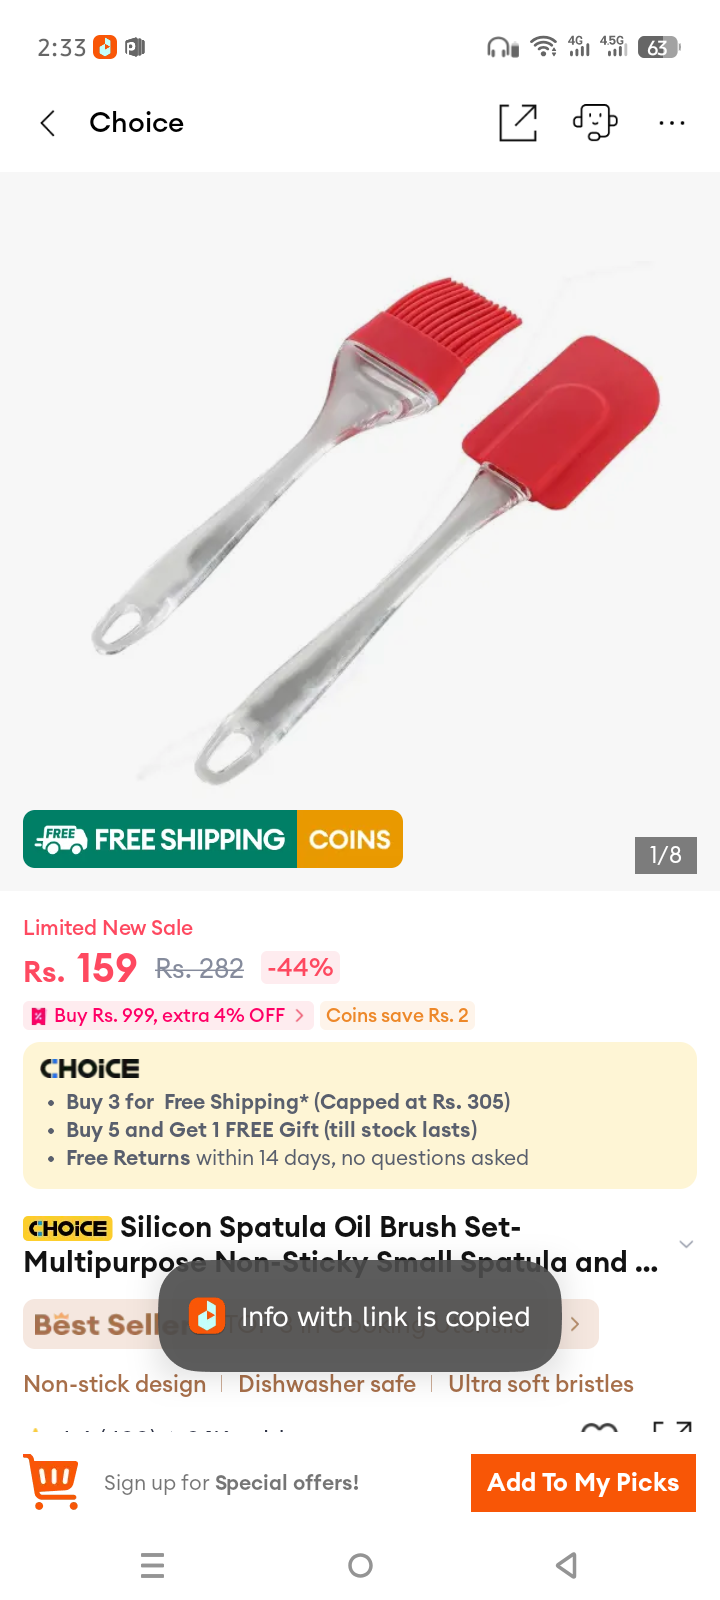Tap the Android back triangle button
Viewport: 720px width, 1600px height.
point(567,1565)
